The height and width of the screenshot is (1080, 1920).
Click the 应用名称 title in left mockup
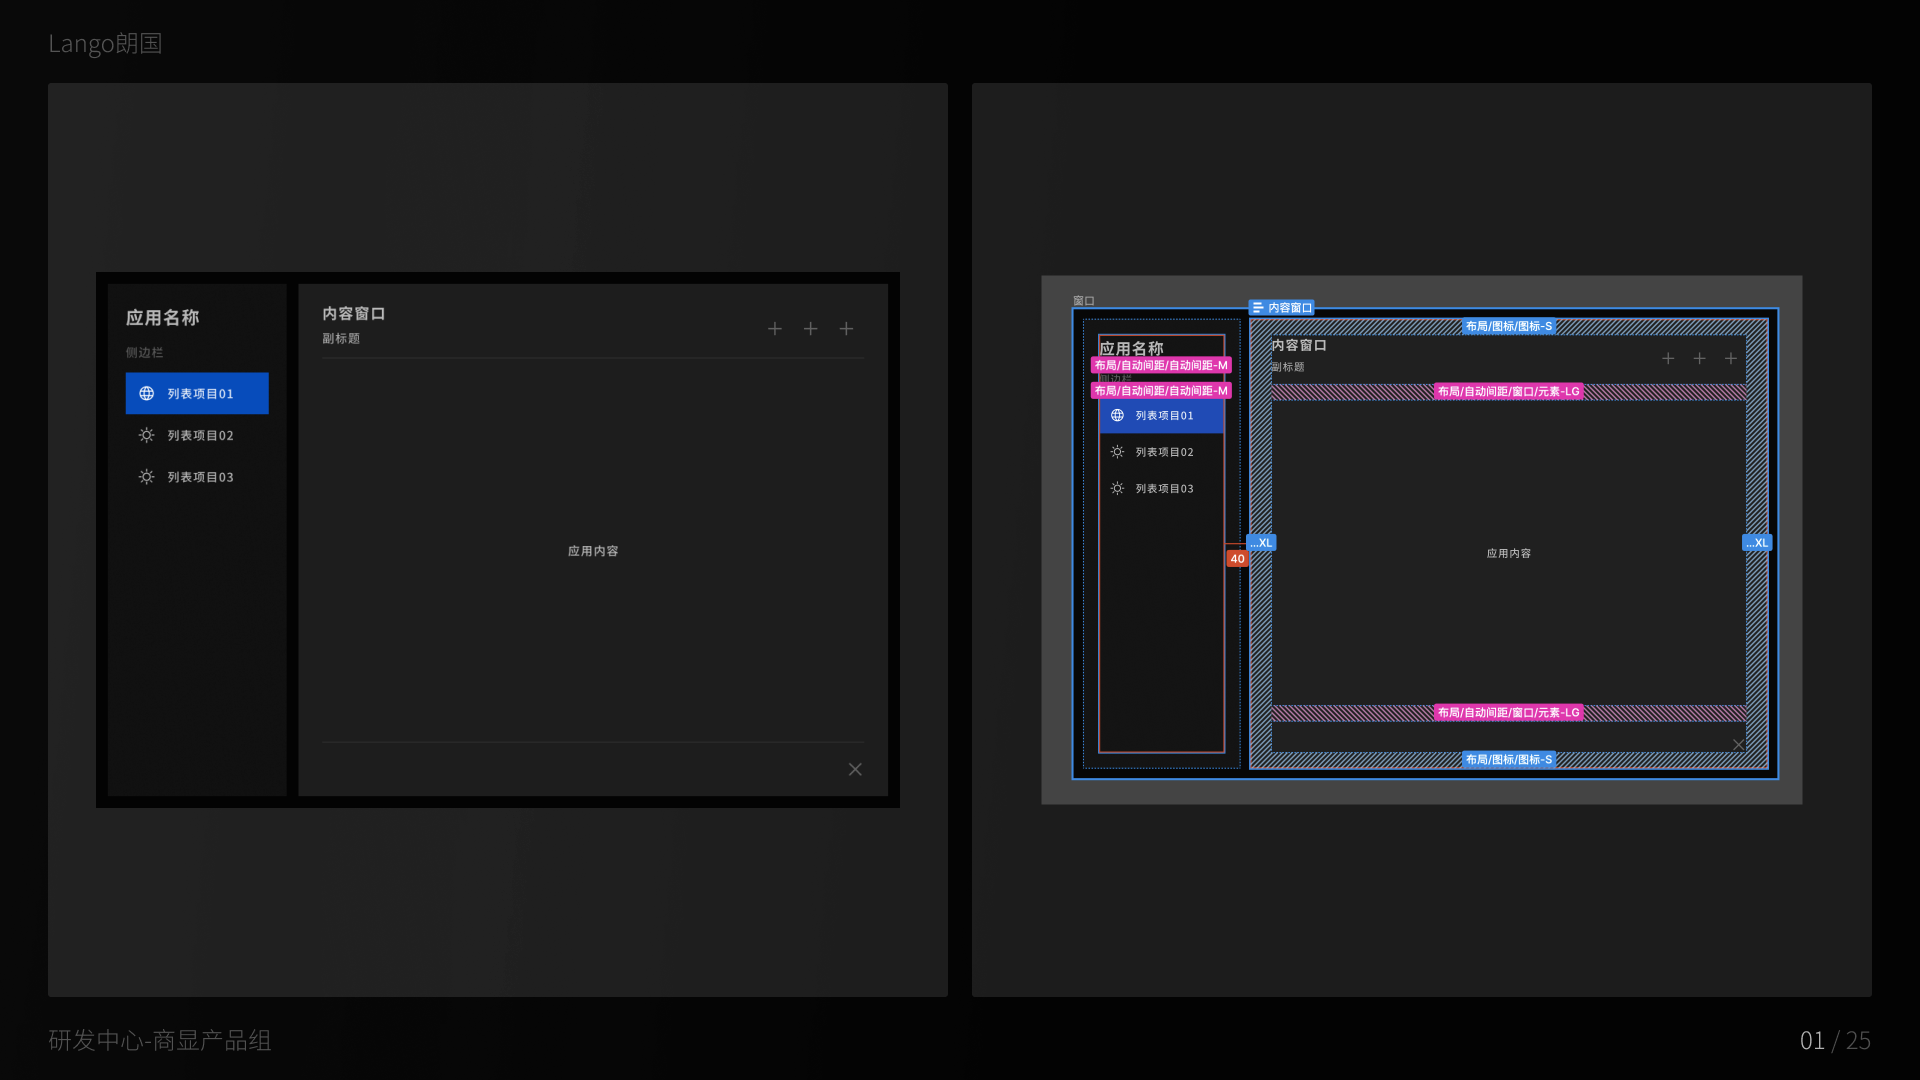(x=162, y=318)
